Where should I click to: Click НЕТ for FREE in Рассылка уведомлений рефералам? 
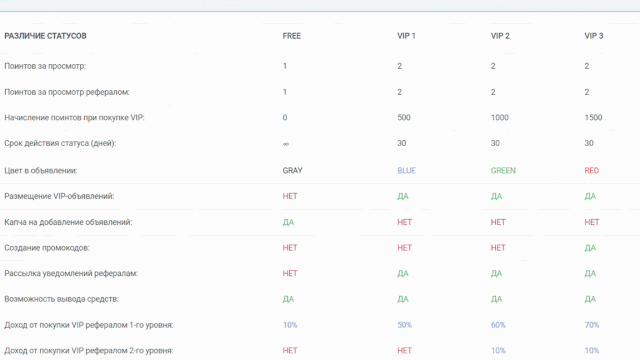[290, 273]
